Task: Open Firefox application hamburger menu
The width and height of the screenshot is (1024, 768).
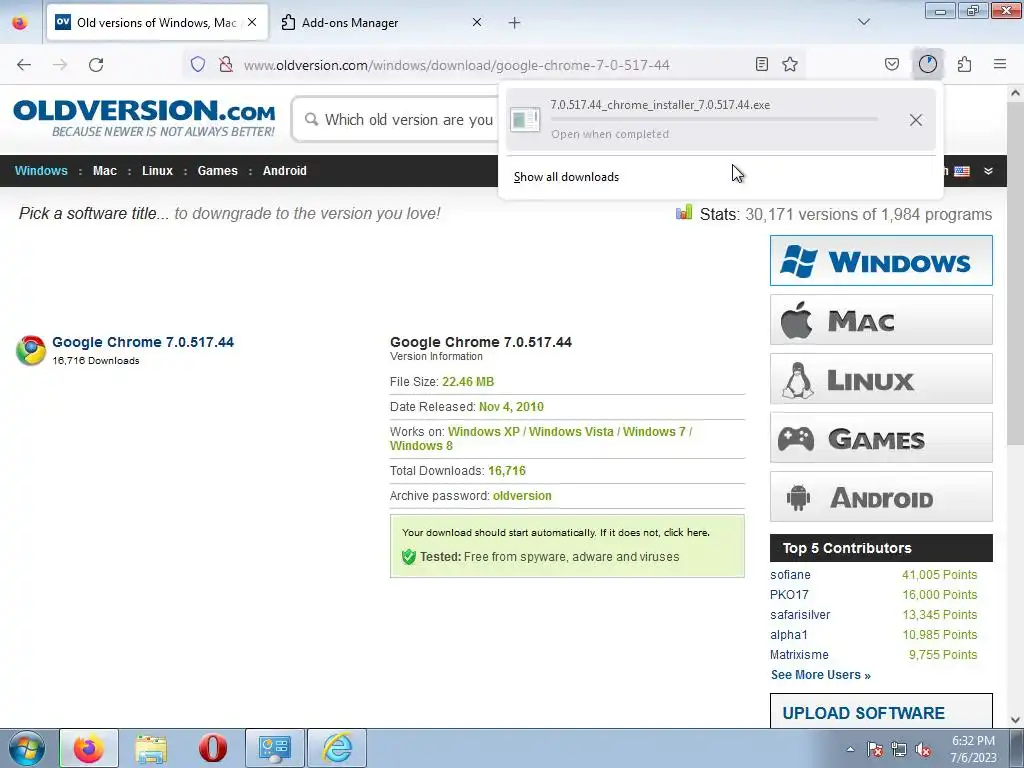Action: tap(1000, 64)
